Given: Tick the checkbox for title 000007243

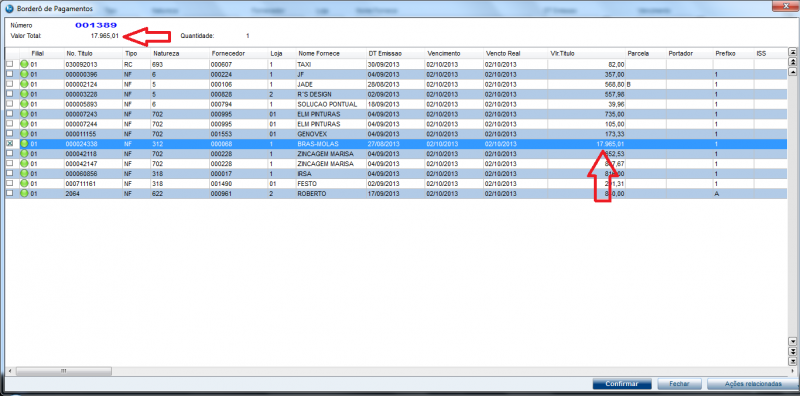Looking at the screenshot, I should 10,114.
